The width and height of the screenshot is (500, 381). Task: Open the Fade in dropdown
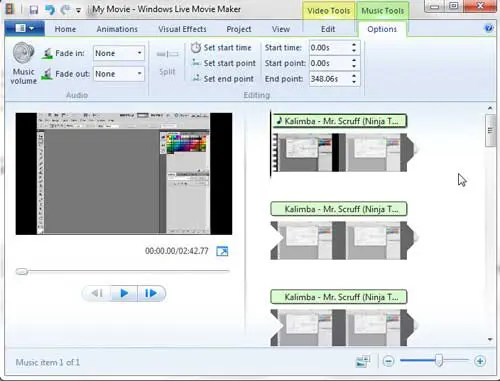[x=119, y=53]
